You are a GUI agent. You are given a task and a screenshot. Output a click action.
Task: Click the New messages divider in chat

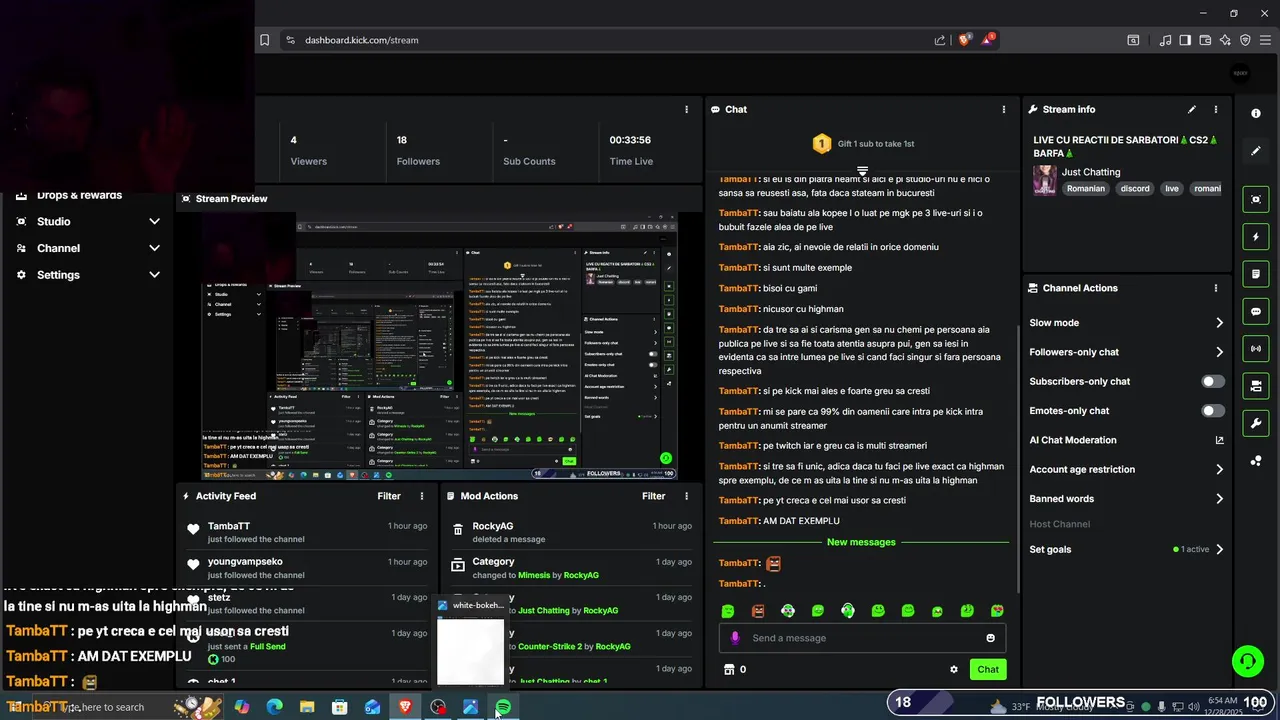tap(861, 542)
